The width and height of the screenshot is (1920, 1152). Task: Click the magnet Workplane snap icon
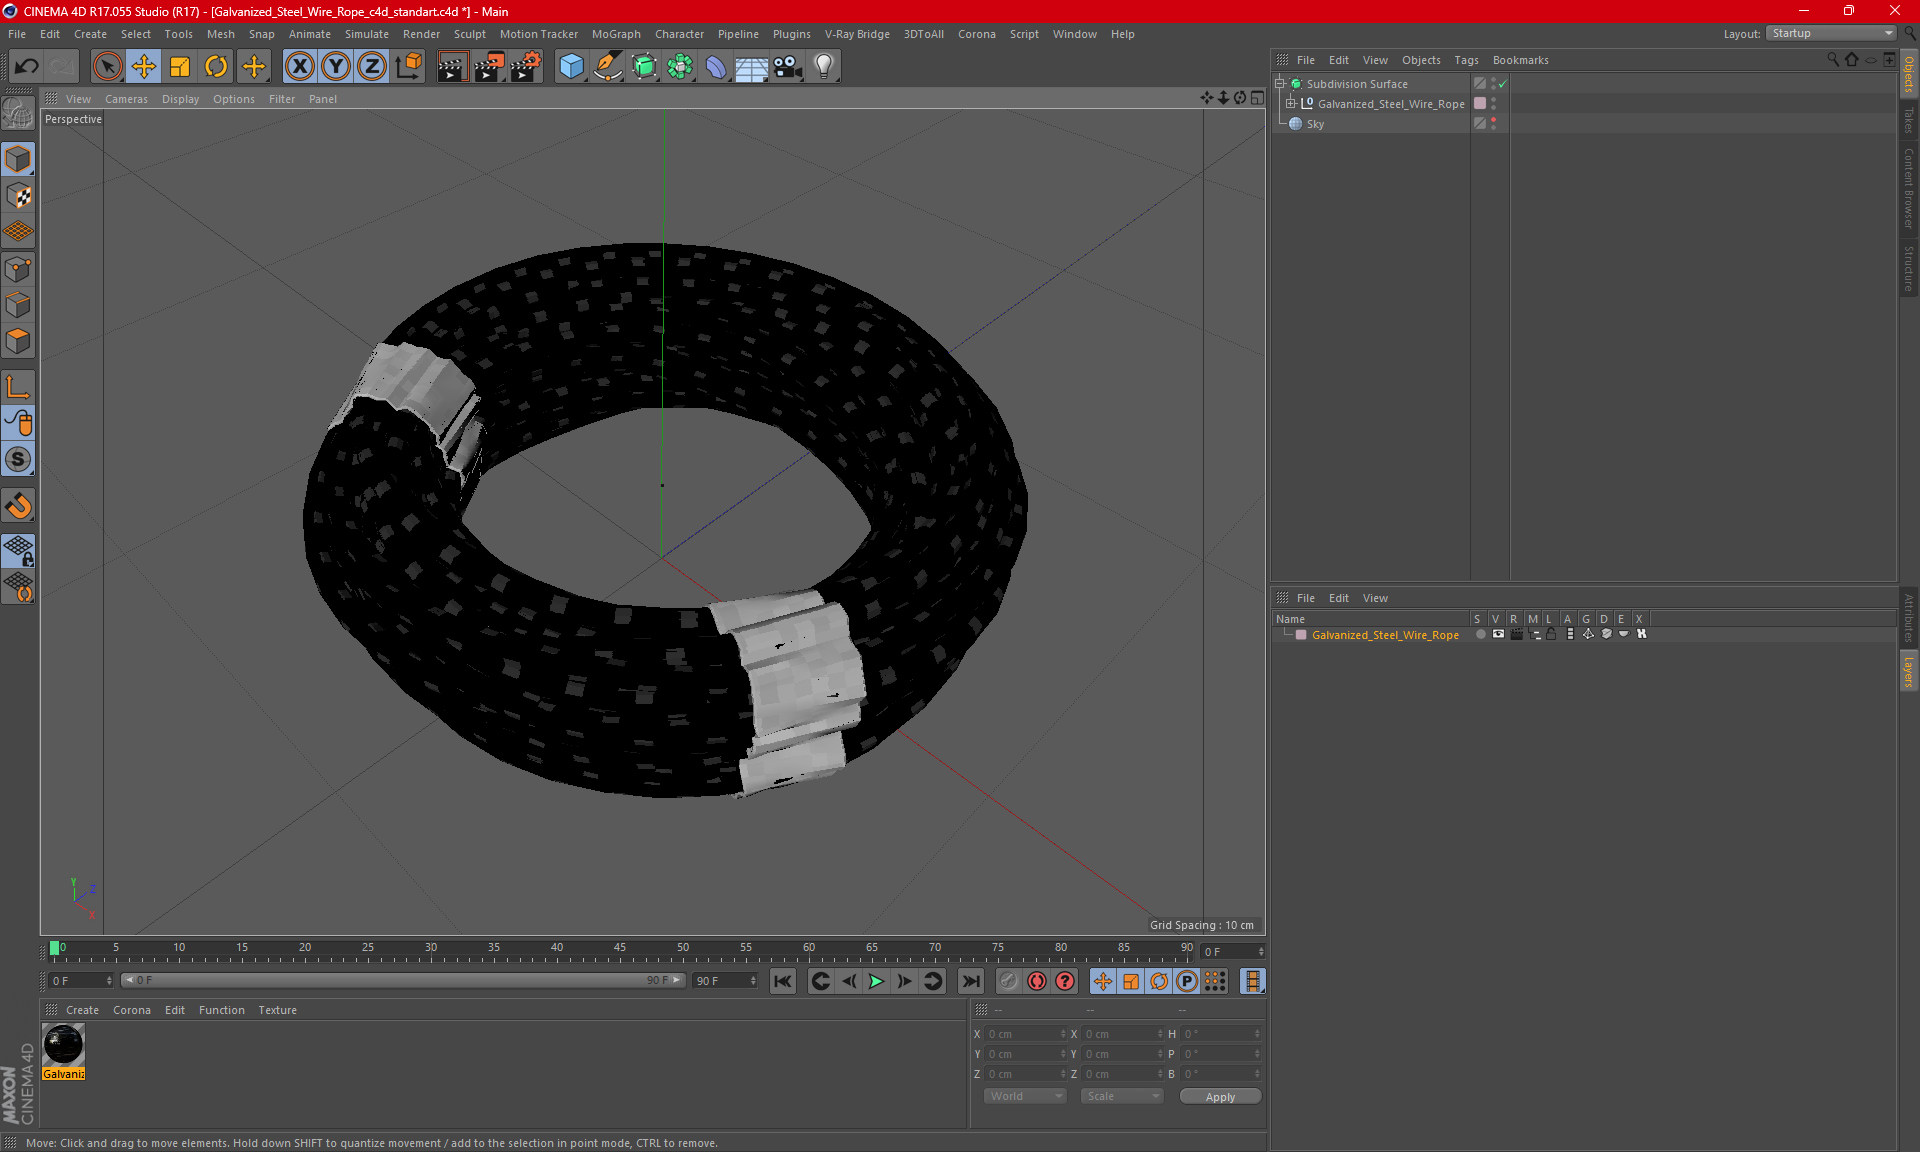pos(18,505)
